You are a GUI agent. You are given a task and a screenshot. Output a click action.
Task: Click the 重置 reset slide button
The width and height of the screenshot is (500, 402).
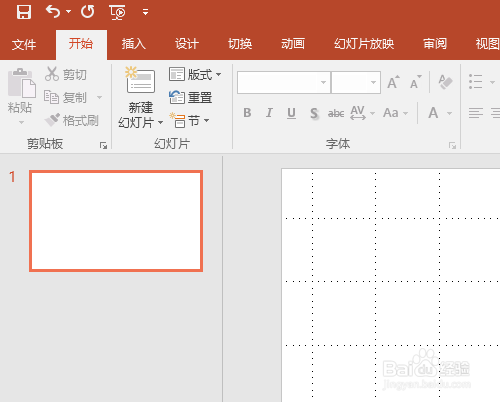[190, 97]
